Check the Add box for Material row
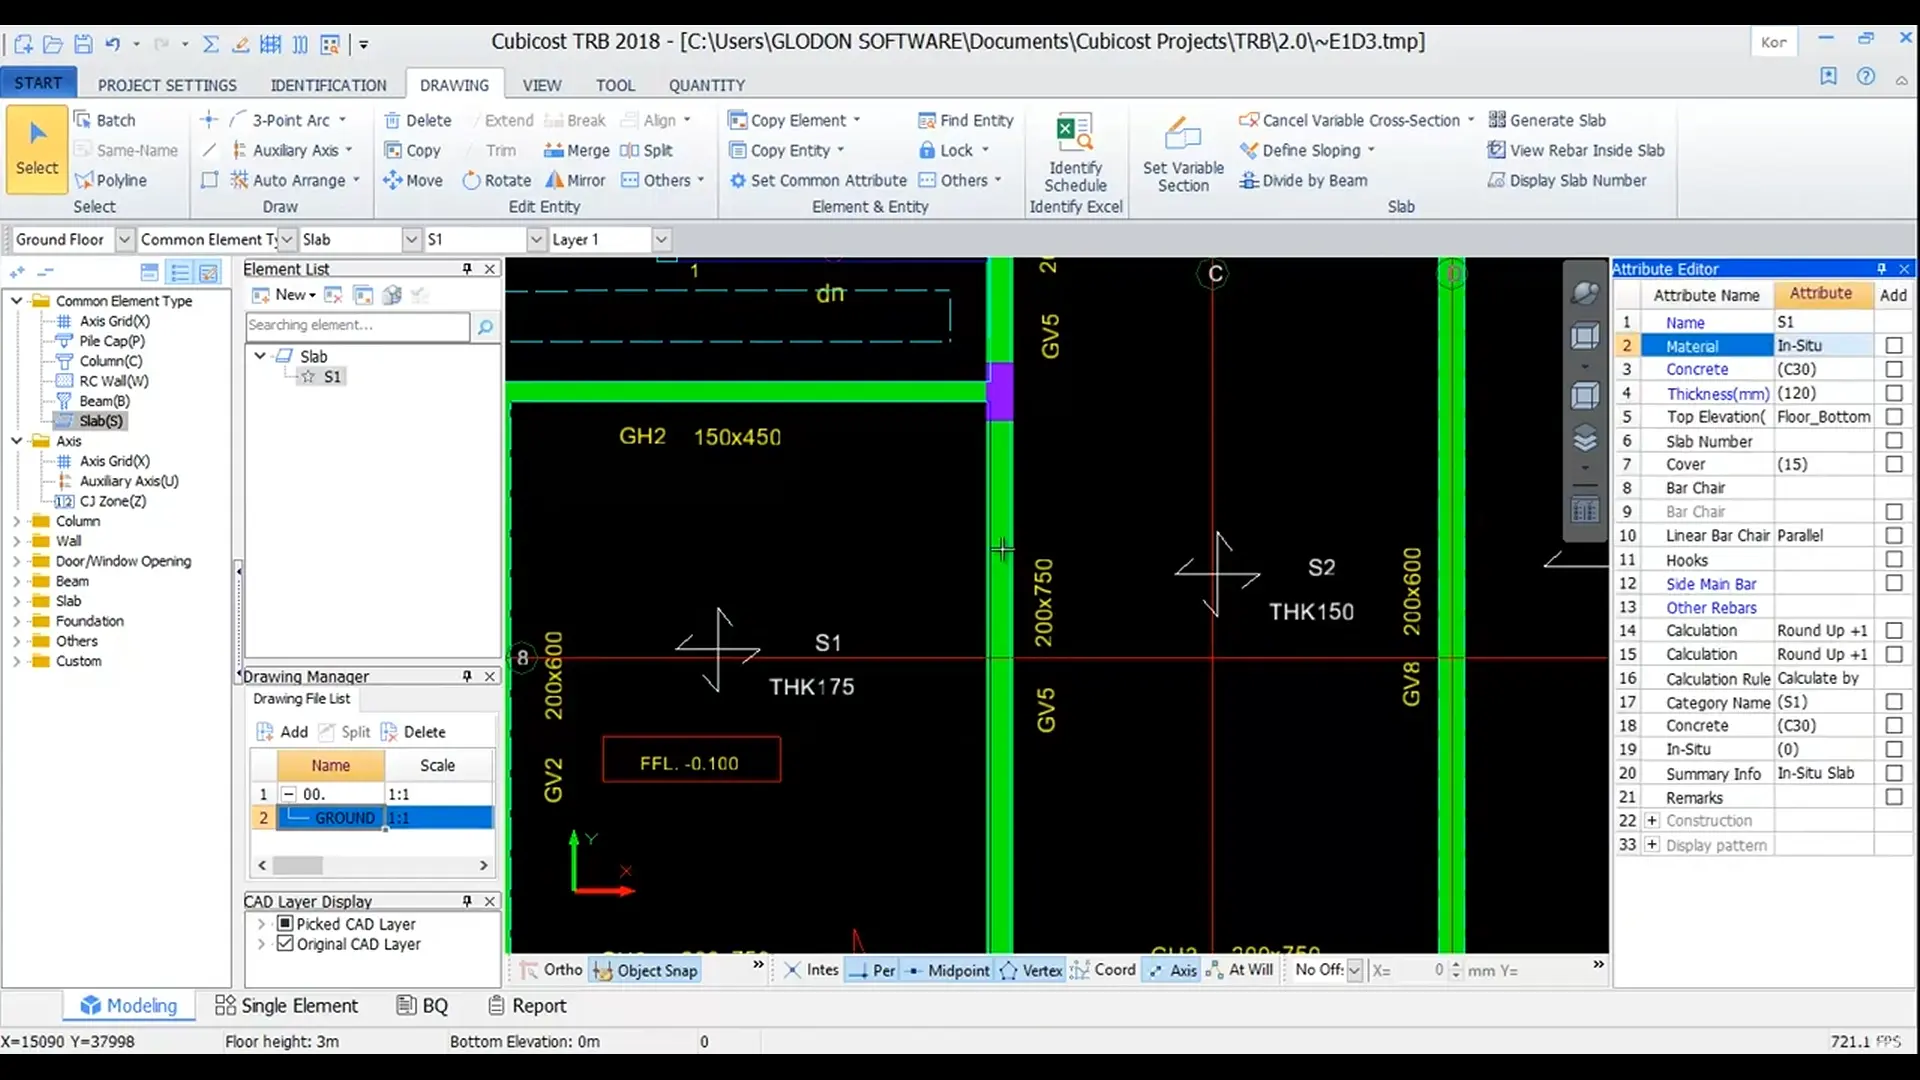Image resolution: width=1920 pixels, height=1080 pixels. (x=1893, y=346)
